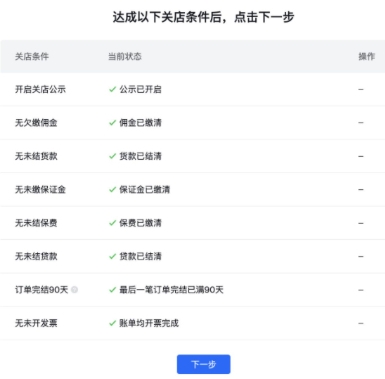Select the 当前状态 column header
The width and height of the screenshot is (385, 379).
click(x=125, y=56)
